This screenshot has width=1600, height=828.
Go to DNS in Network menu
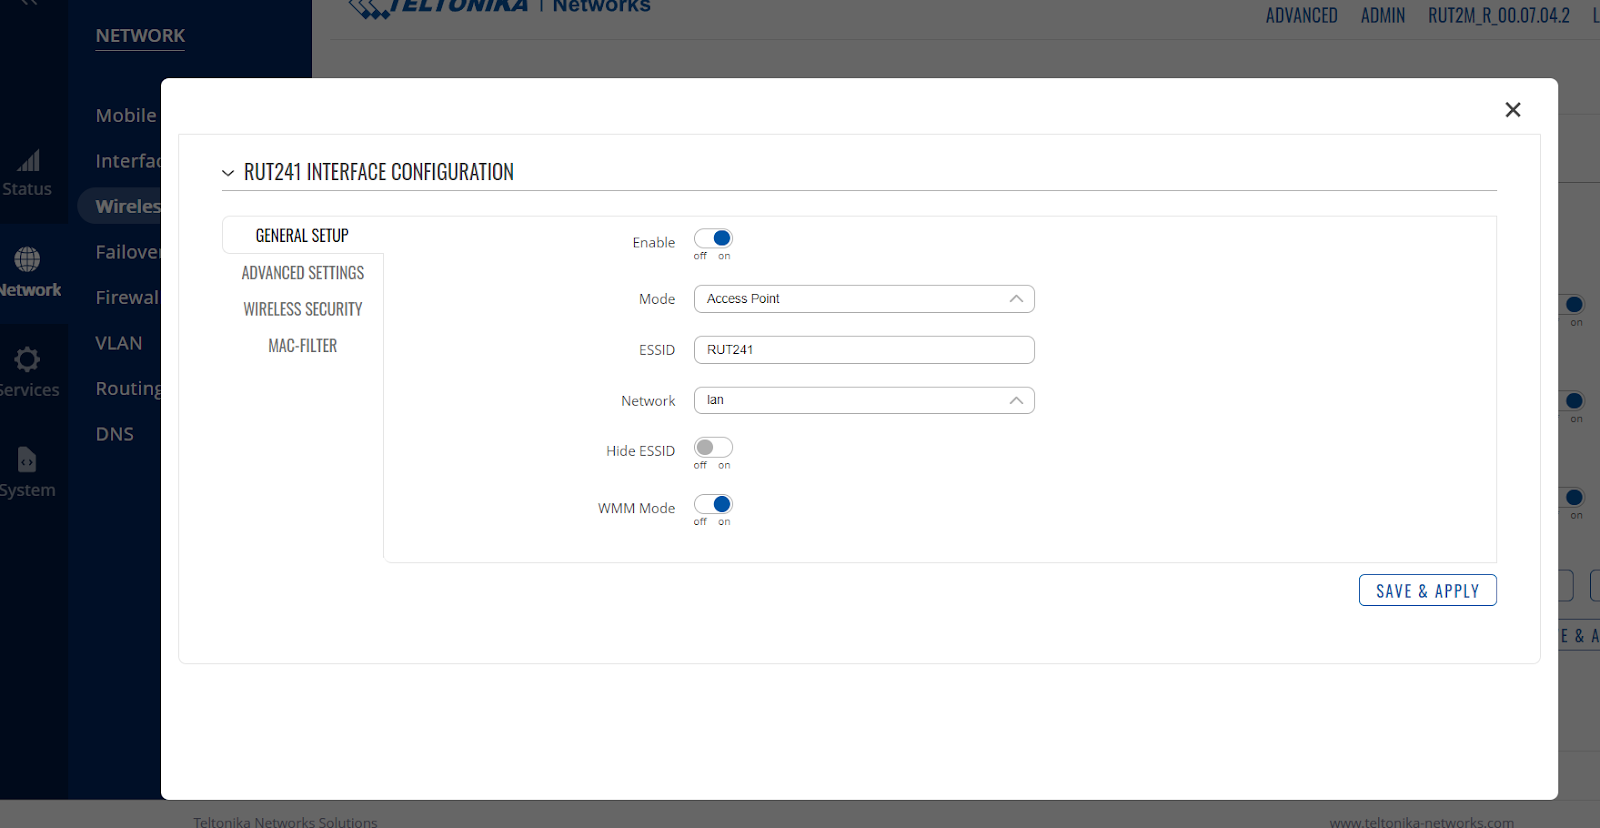coord(114,434)
